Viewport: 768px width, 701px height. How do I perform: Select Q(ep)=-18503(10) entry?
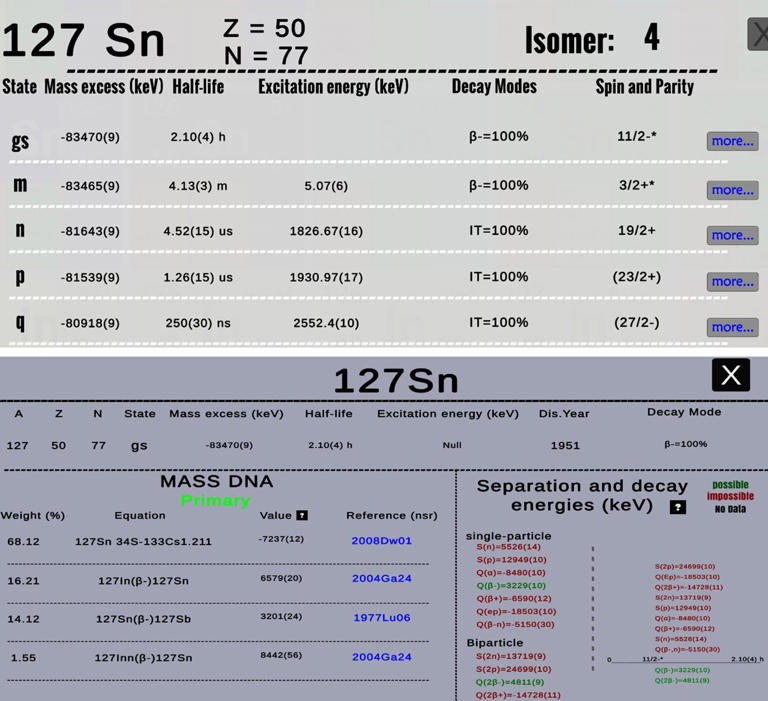516,611
